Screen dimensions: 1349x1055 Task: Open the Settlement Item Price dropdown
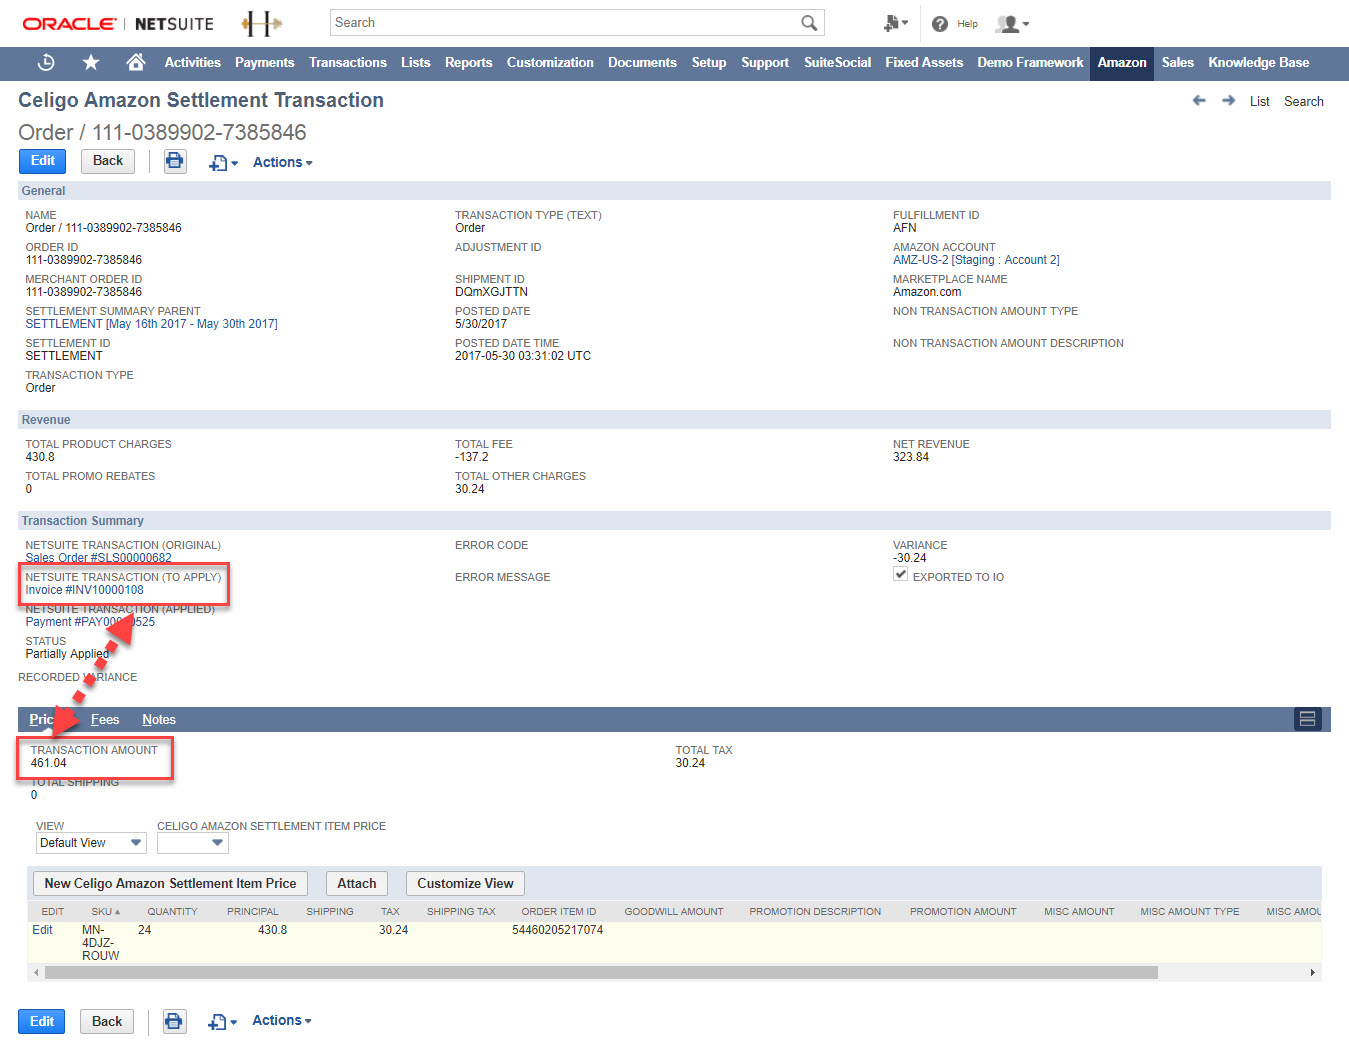[193, 843]
